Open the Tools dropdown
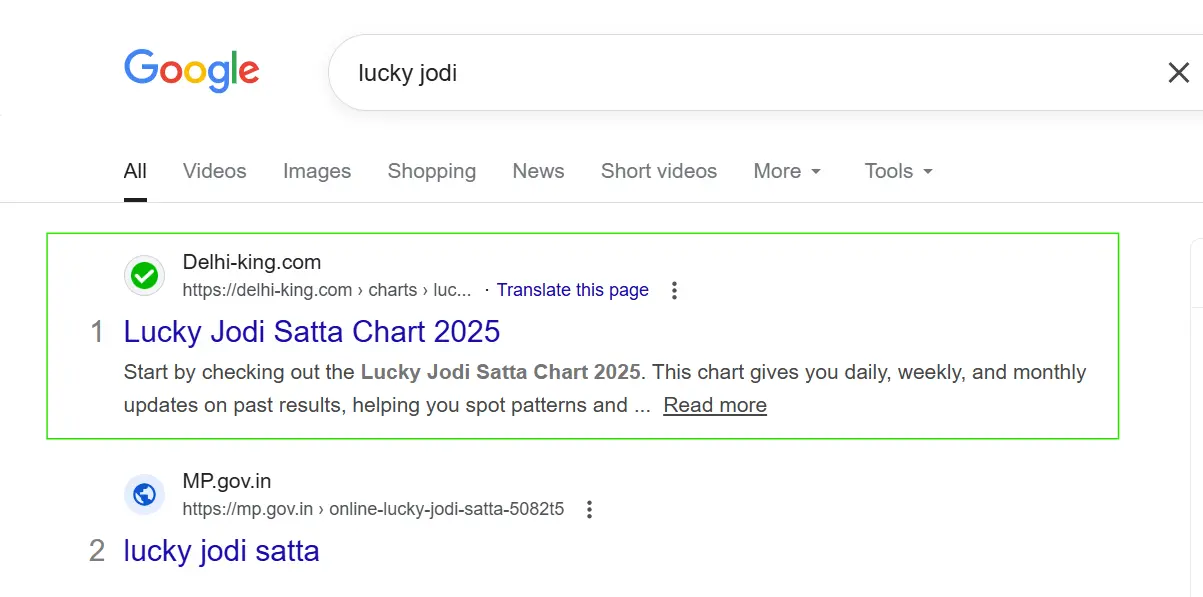 [898, 171]
